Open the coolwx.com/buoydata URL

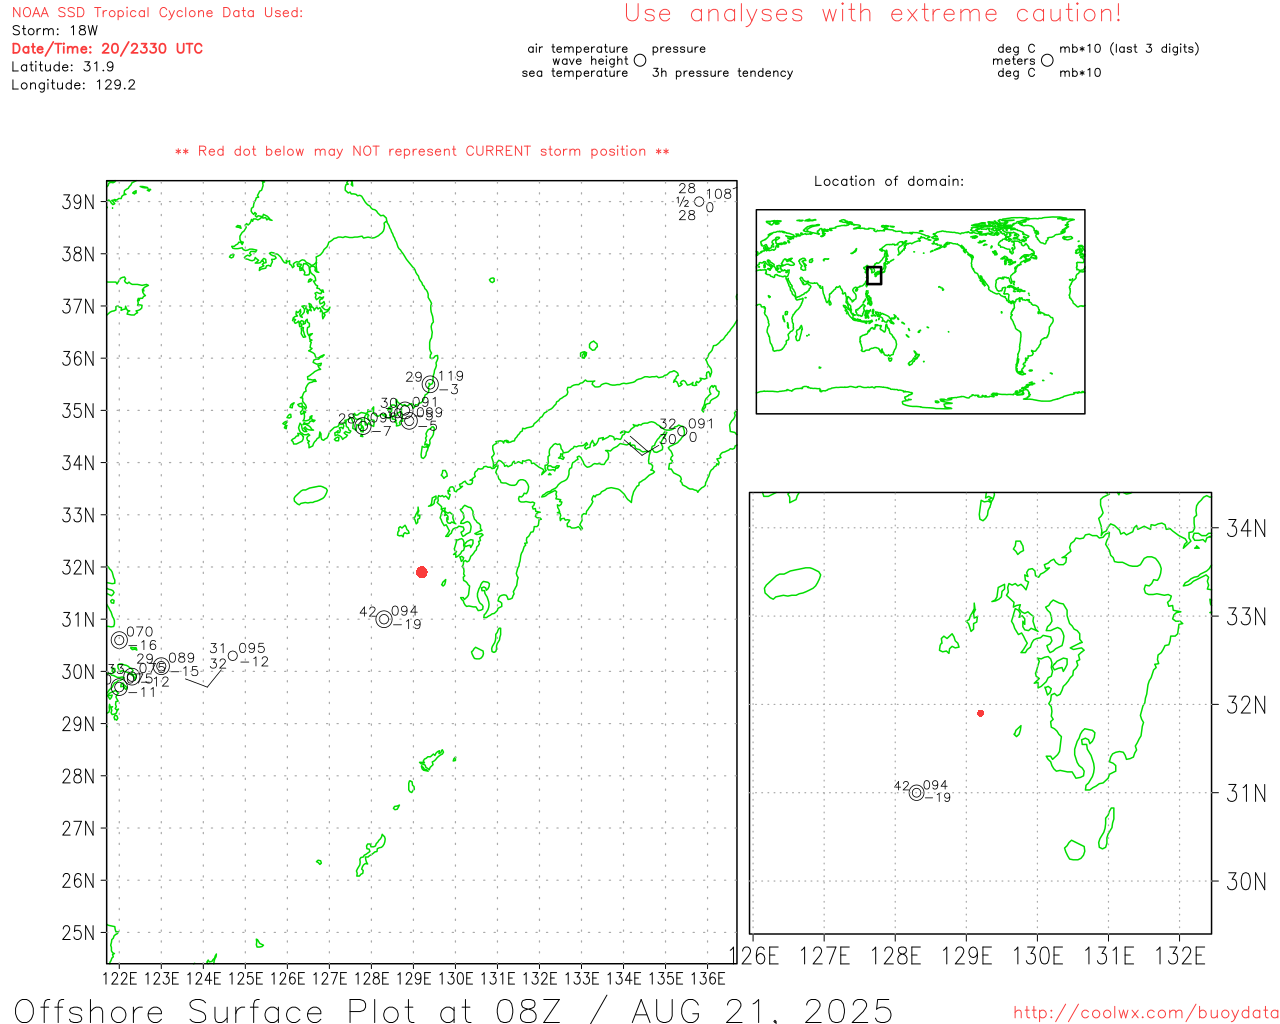tap(1146, 1013)
